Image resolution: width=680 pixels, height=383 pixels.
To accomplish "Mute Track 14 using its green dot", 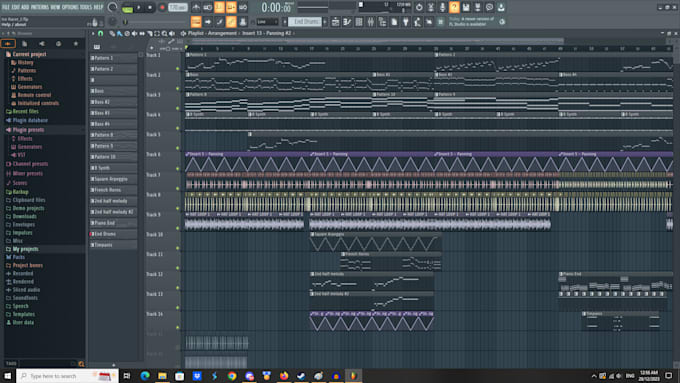I will [x=177, y=327].
